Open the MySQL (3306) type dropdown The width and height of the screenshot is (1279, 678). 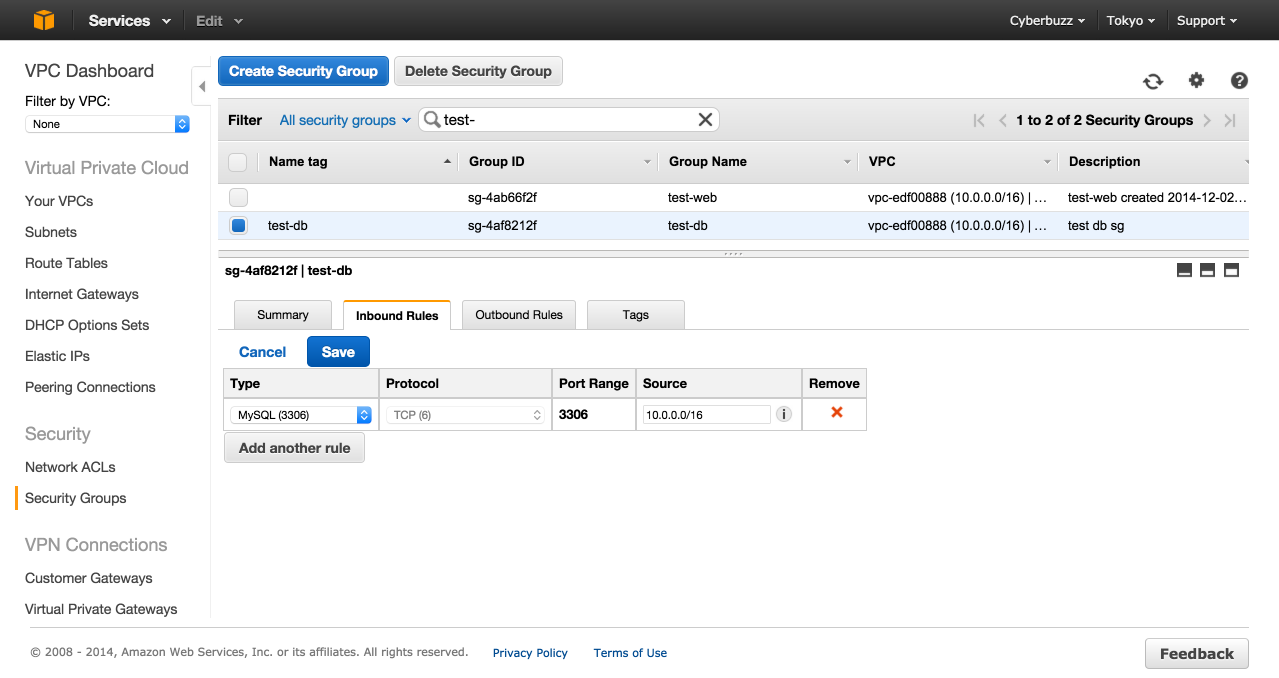[299, 413]
